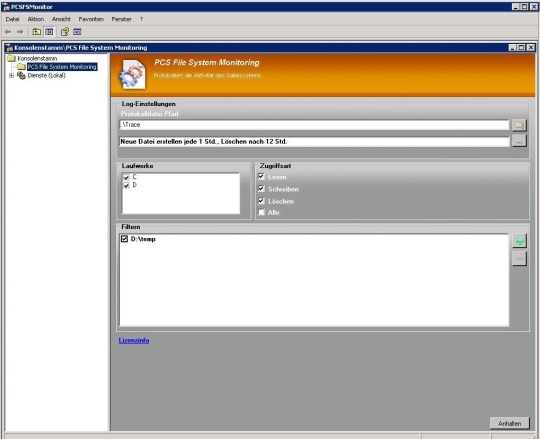Click the Back arrow in the toolbar
This screenshot has width=540, height=439.
[8, 32]
